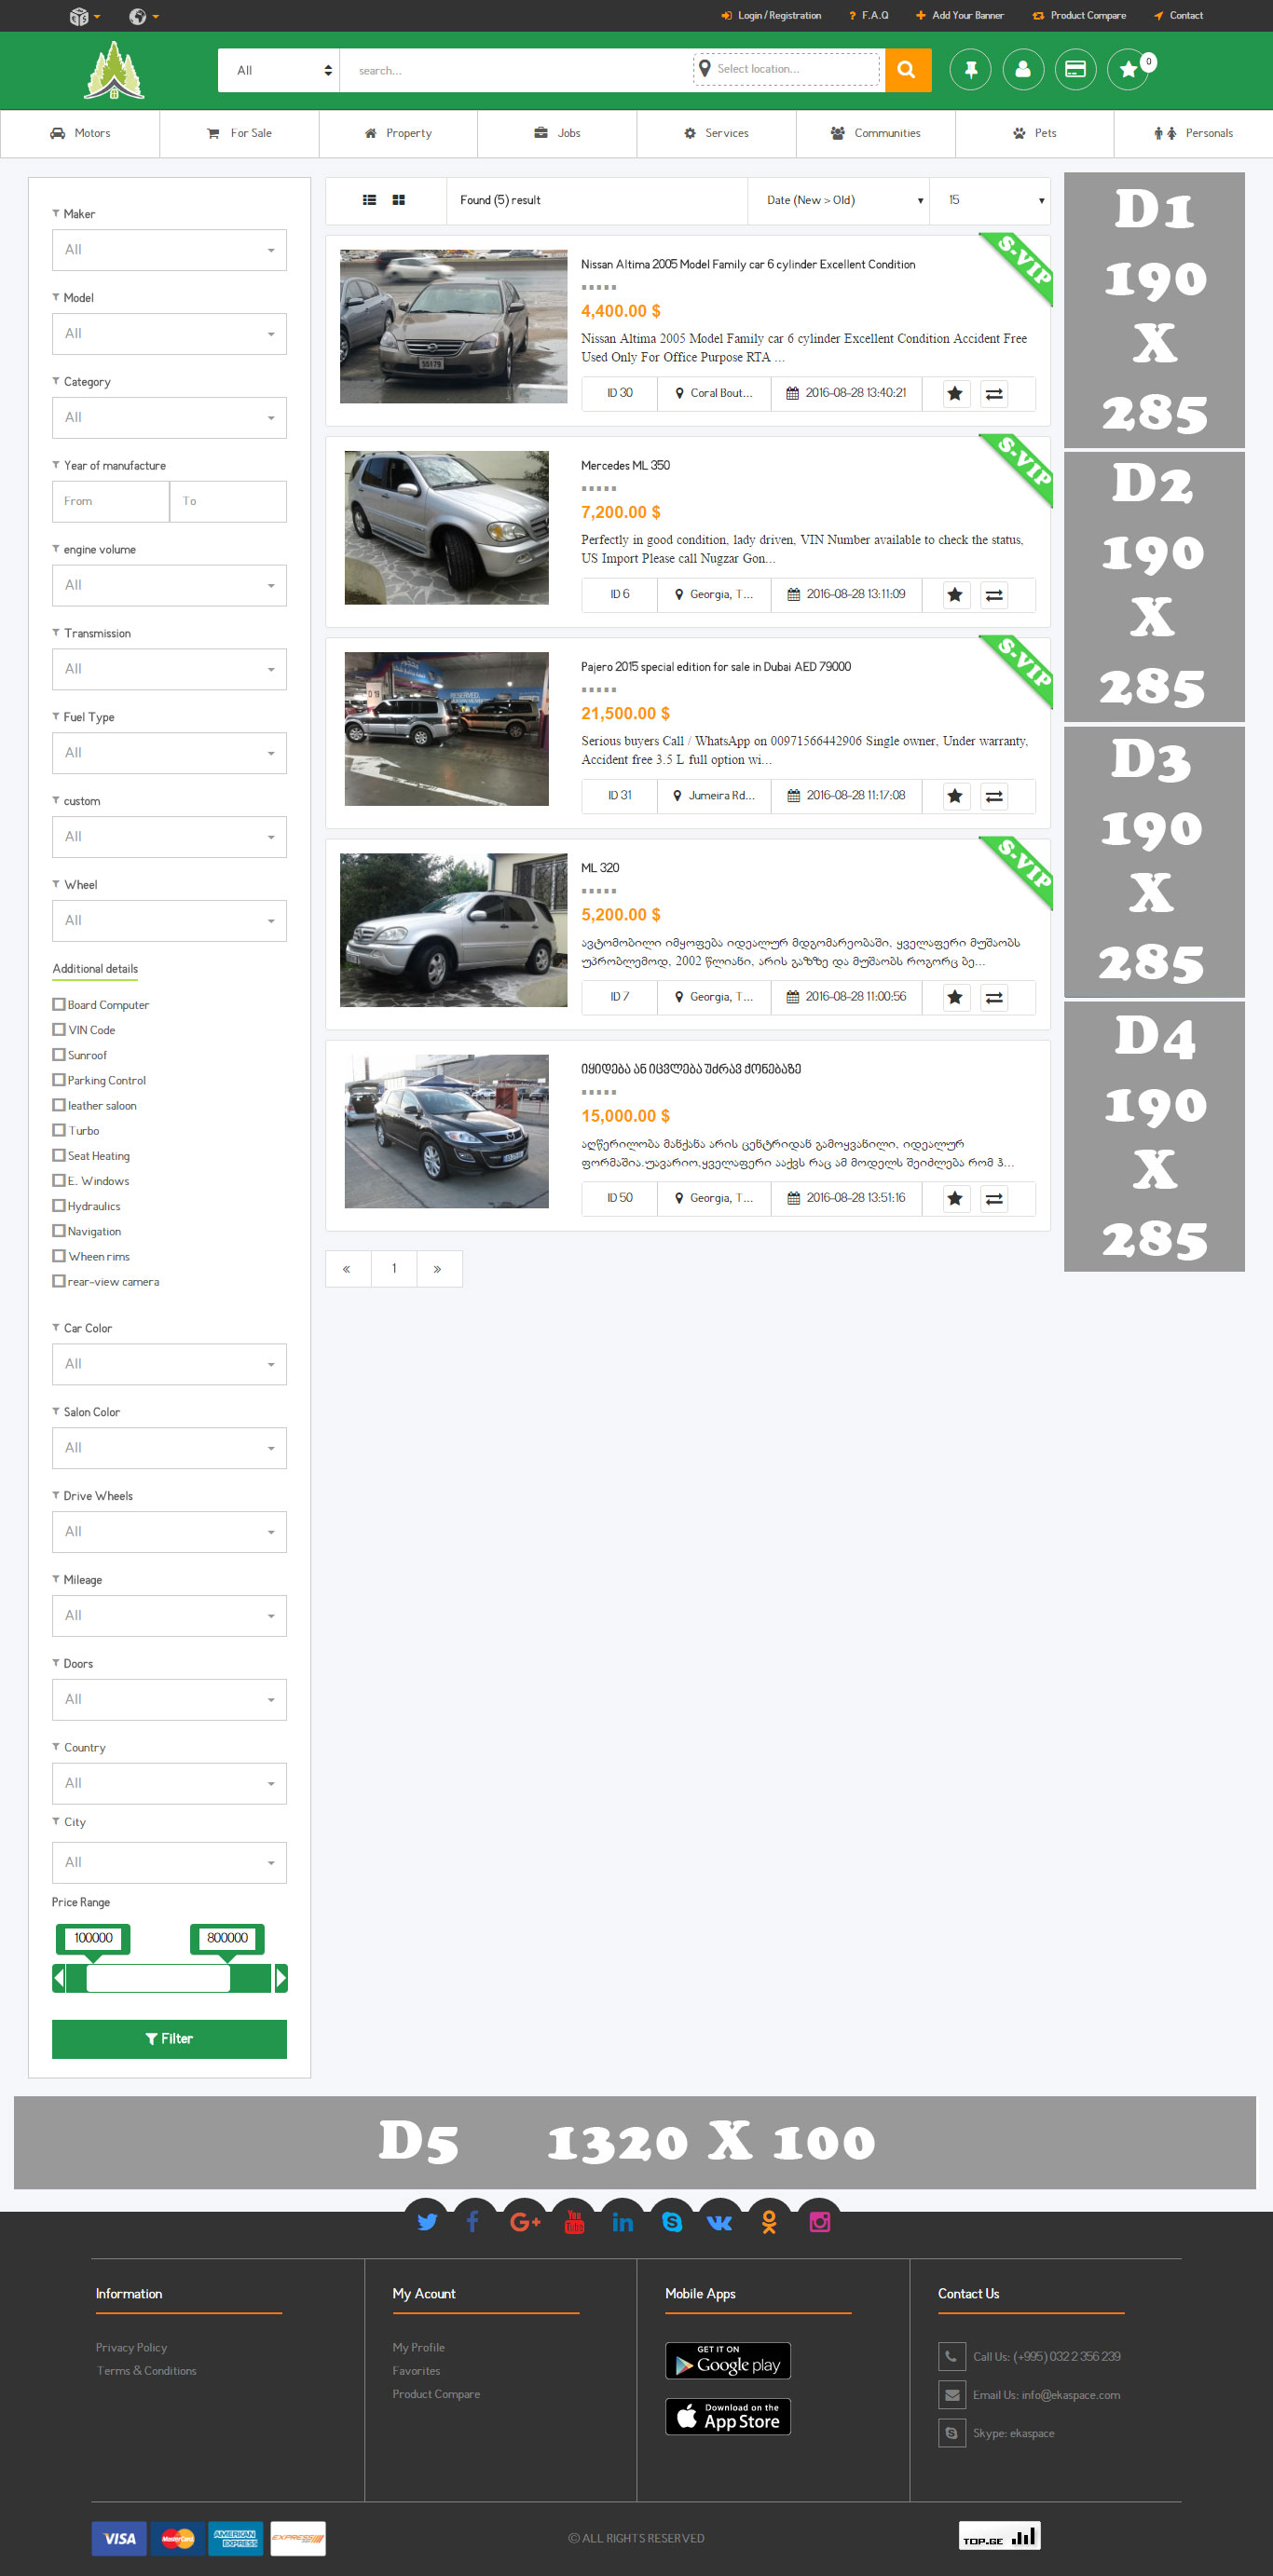Compare the Nissan Altima listing arrows icon
Image resolution: width=1273 pixels, height=2576 pixels.
[994, 394]
